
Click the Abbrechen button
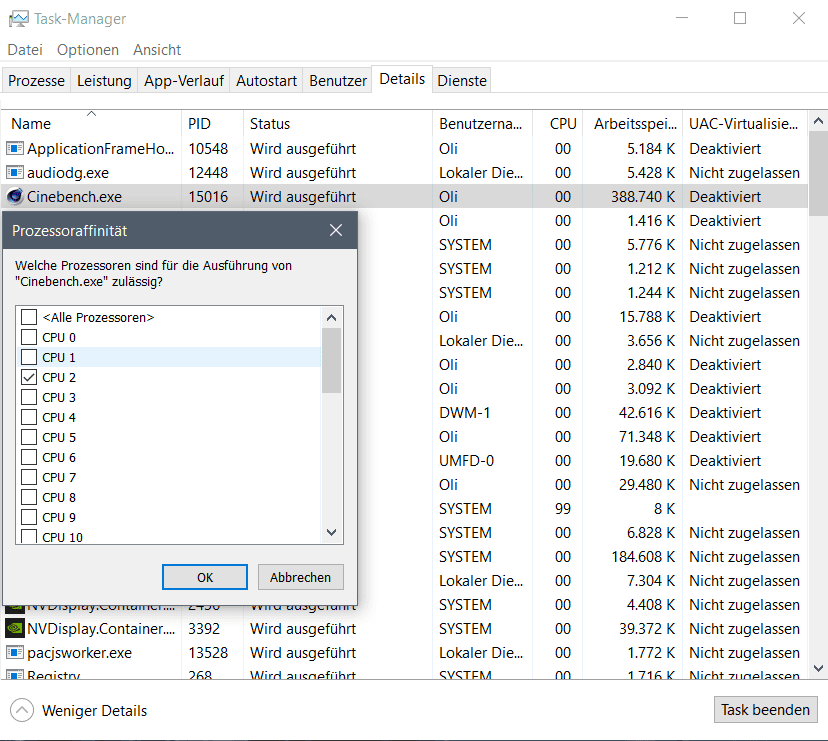[300, 577]
